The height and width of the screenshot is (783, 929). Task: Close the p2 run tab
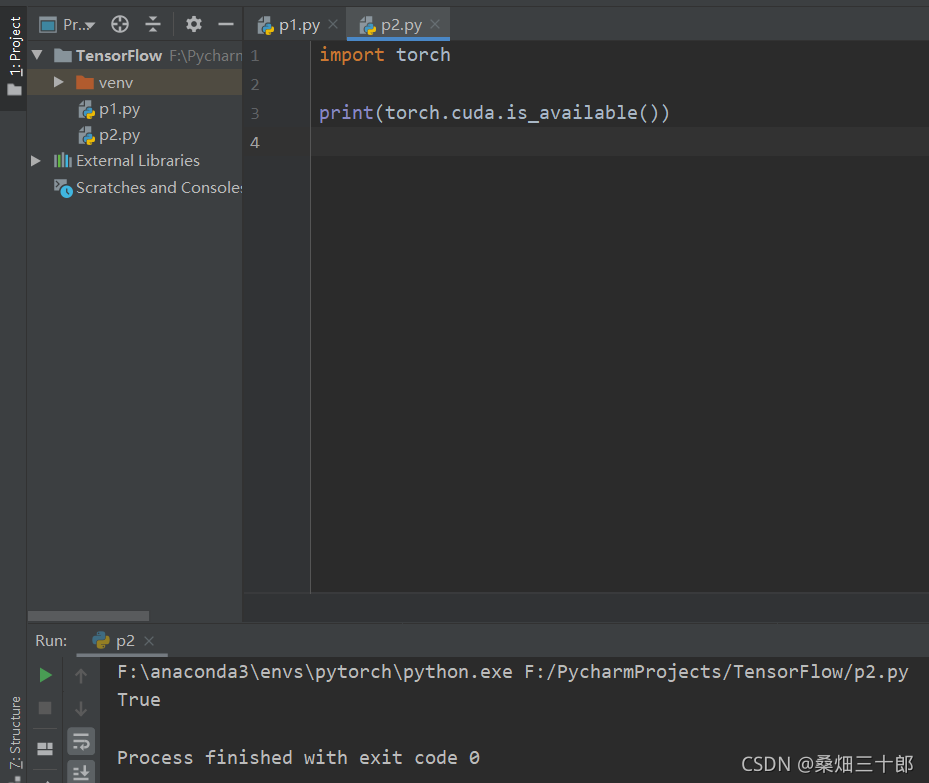(x=149, y=641)
